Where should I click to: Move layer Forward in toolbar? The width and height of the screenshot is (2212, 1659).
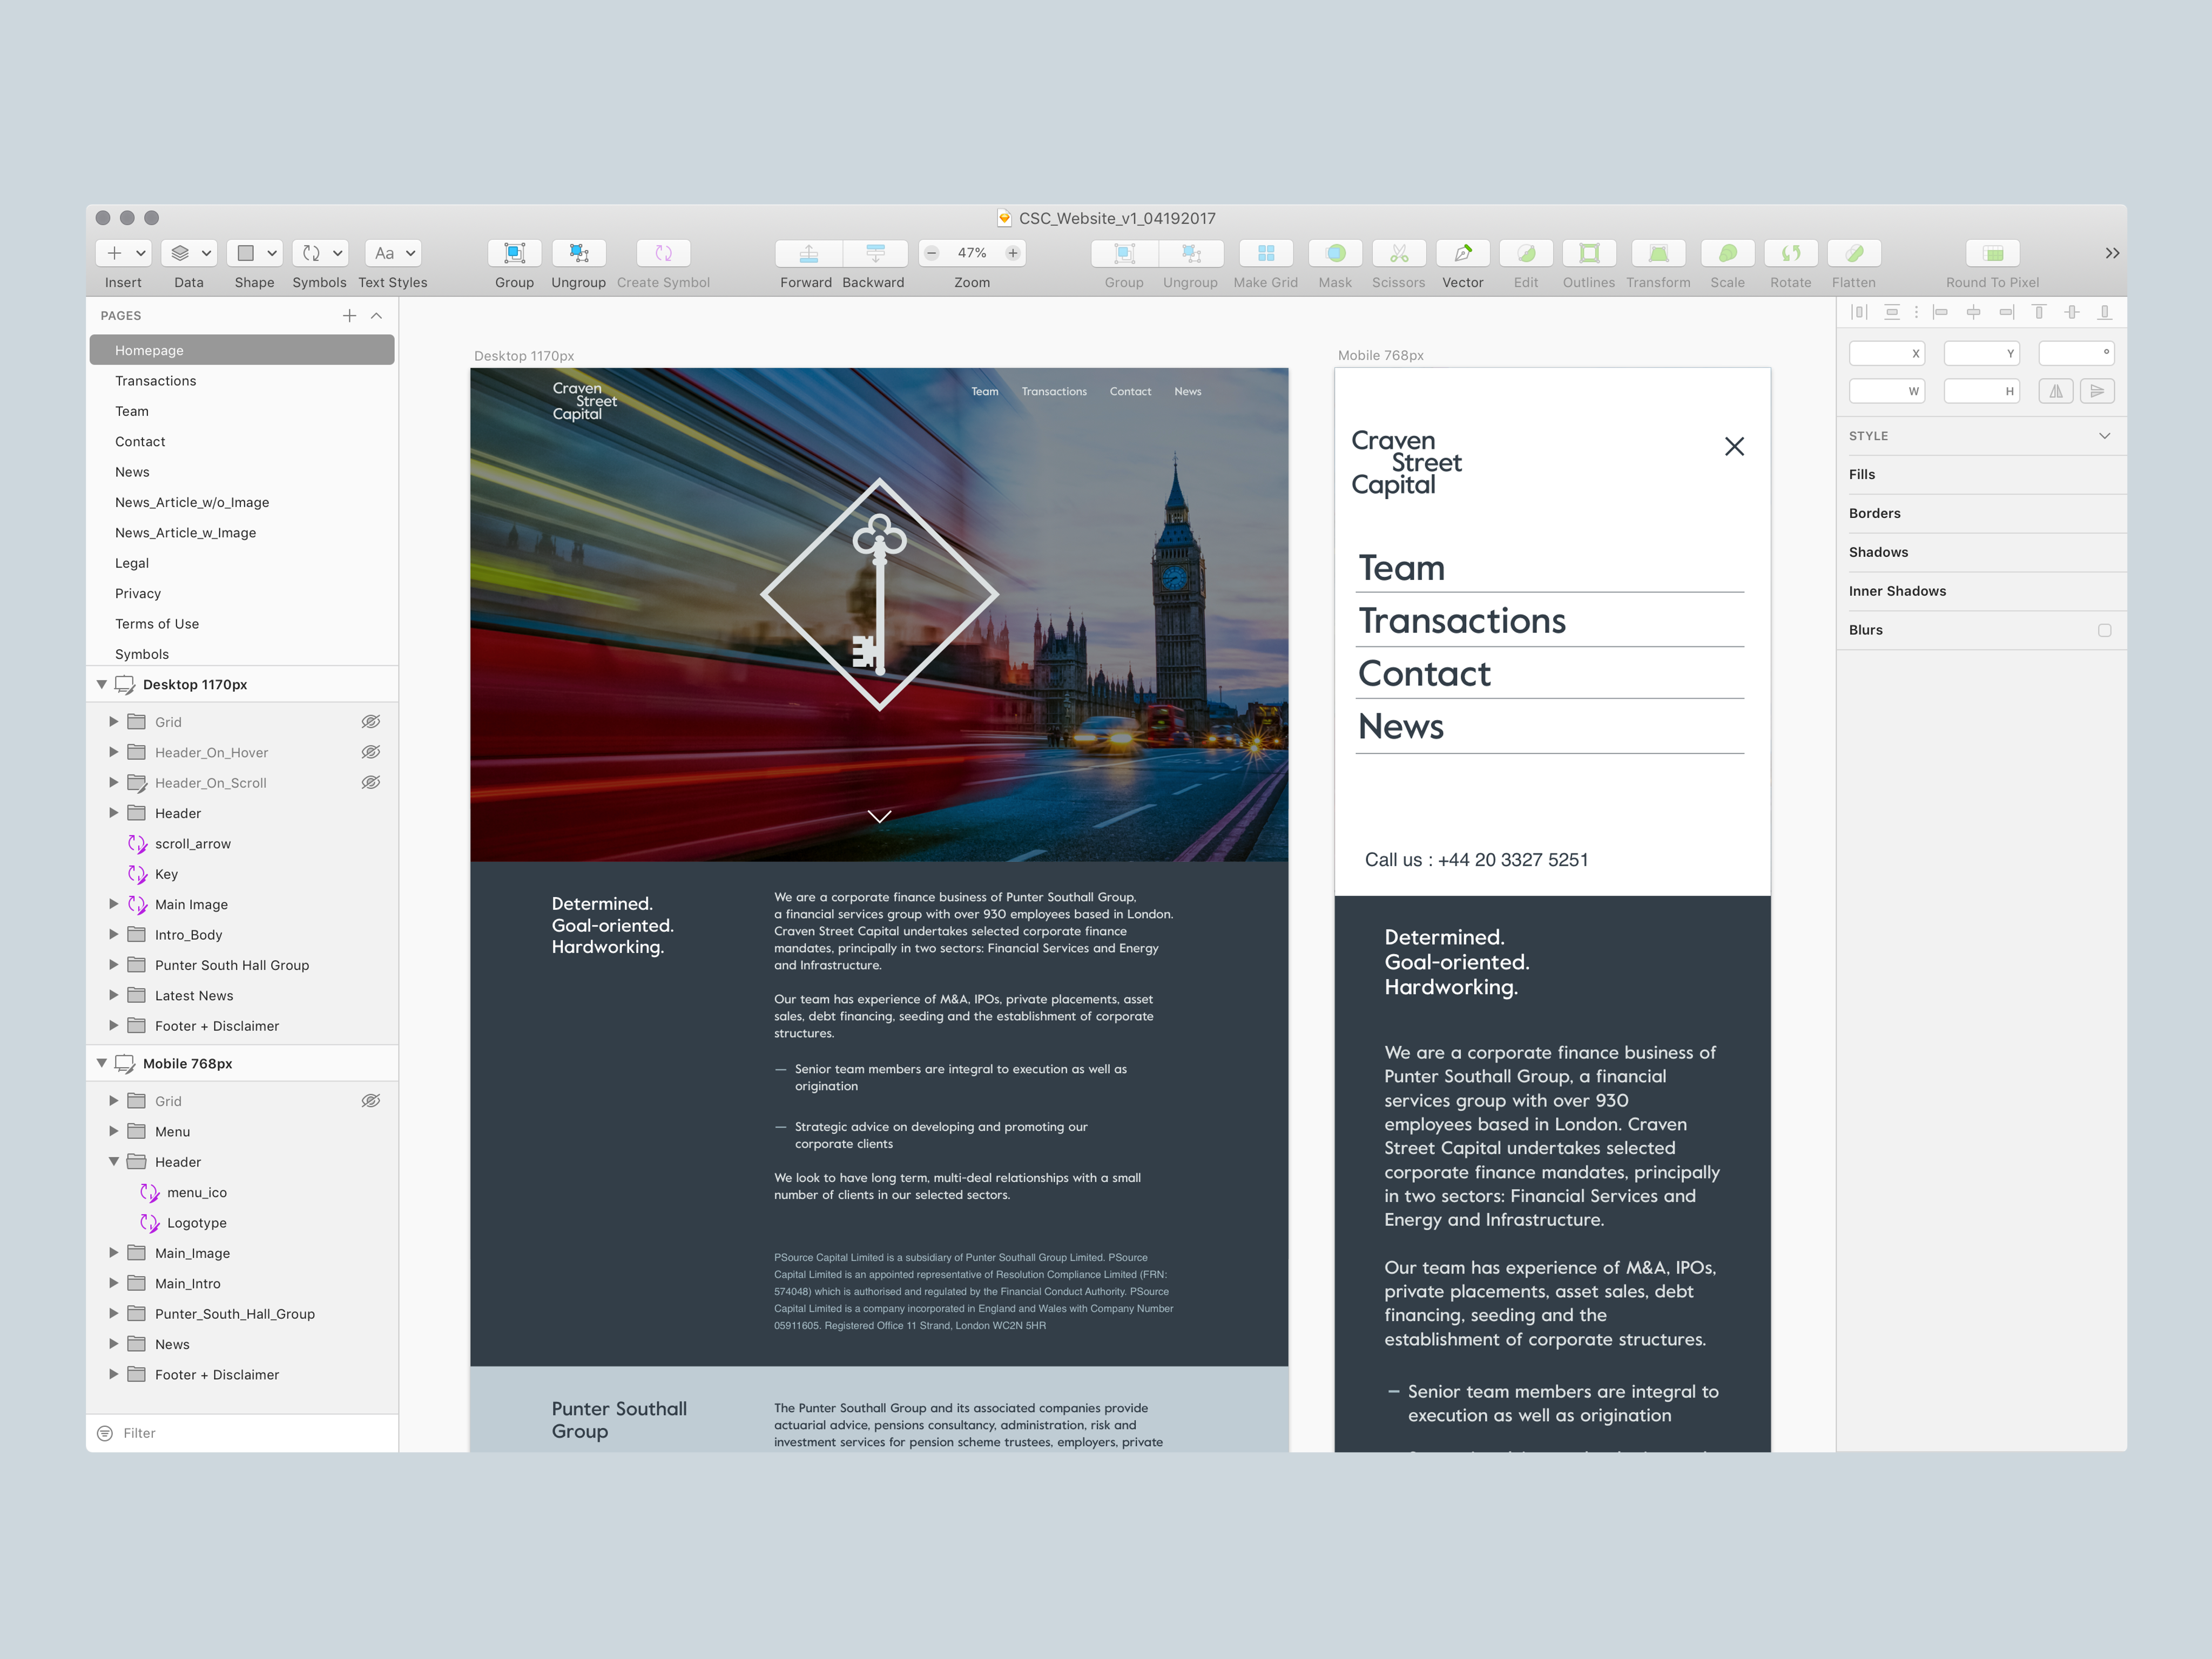[808, 253]
